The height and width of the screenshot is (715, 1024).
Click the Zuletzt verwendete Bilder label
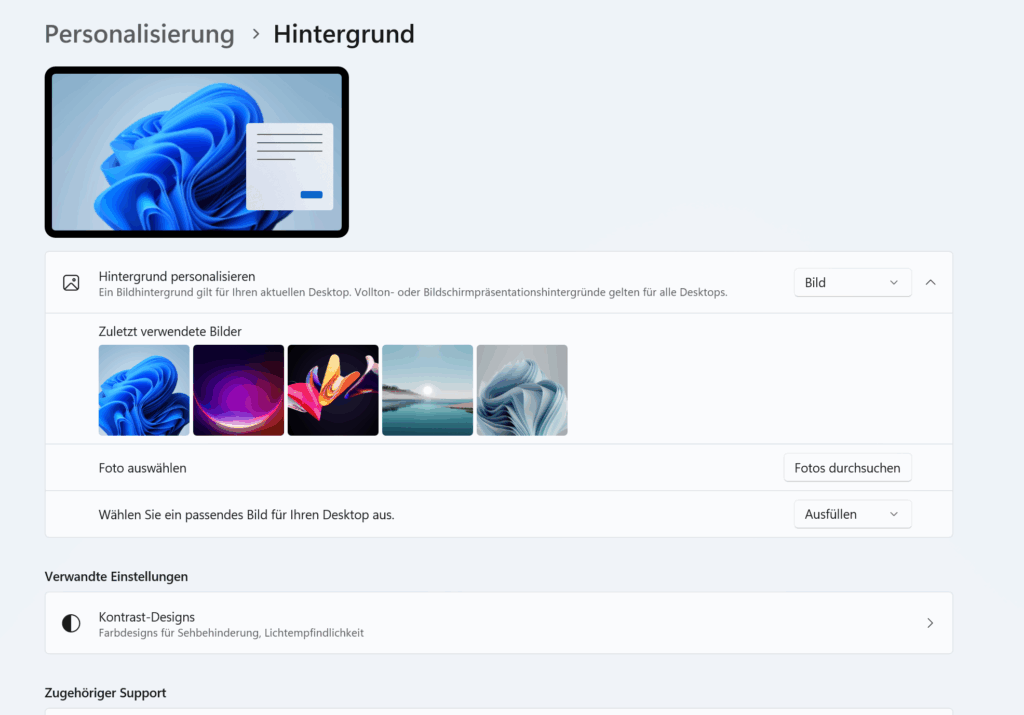pyautogui.click(x=170, y=331)
